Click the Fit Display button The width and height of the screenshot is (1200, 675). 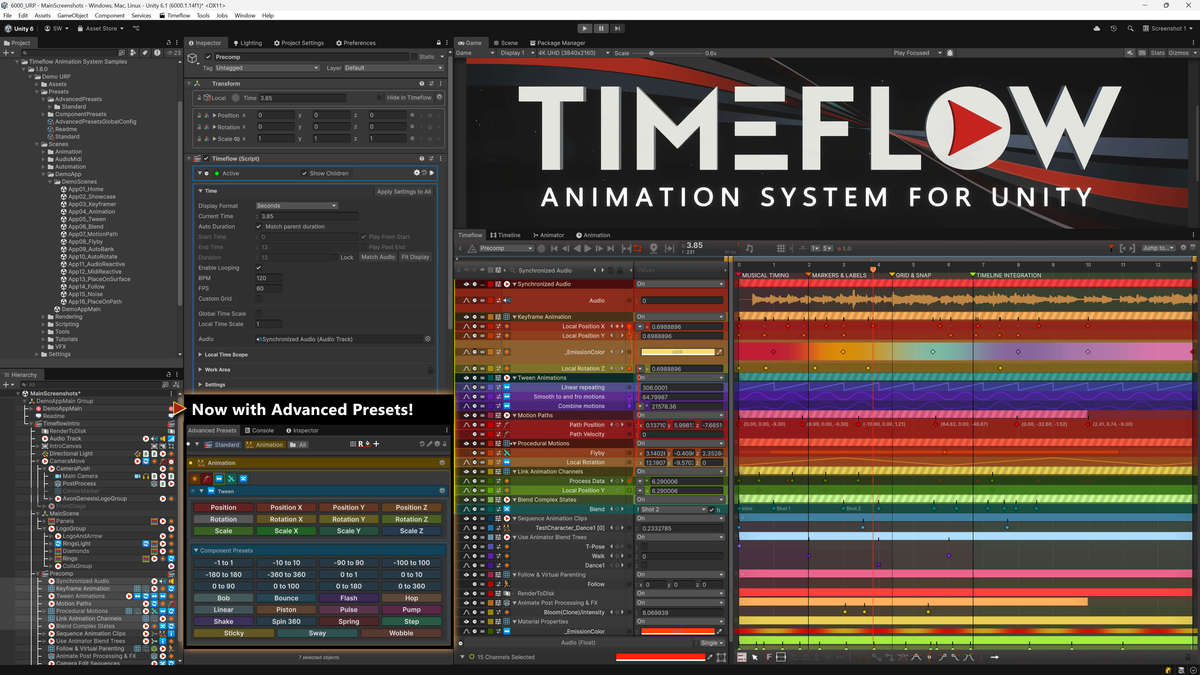[x=416, y=257]
